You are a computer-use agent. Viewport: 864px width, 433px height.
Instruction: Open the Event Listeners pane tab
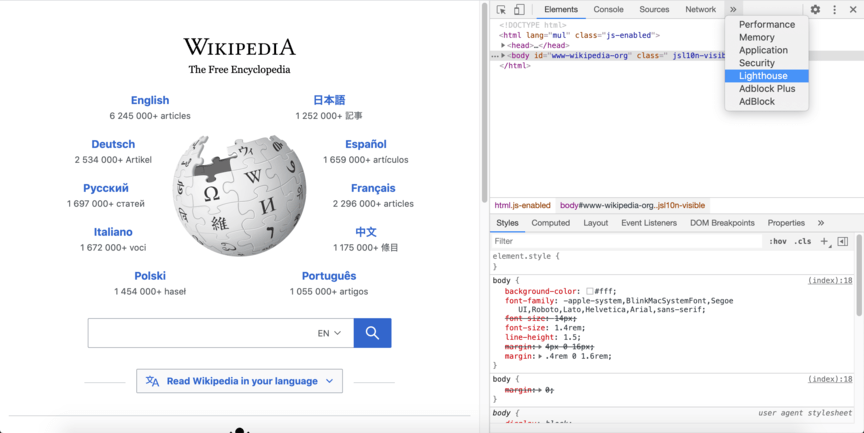[x=649, y=223]
